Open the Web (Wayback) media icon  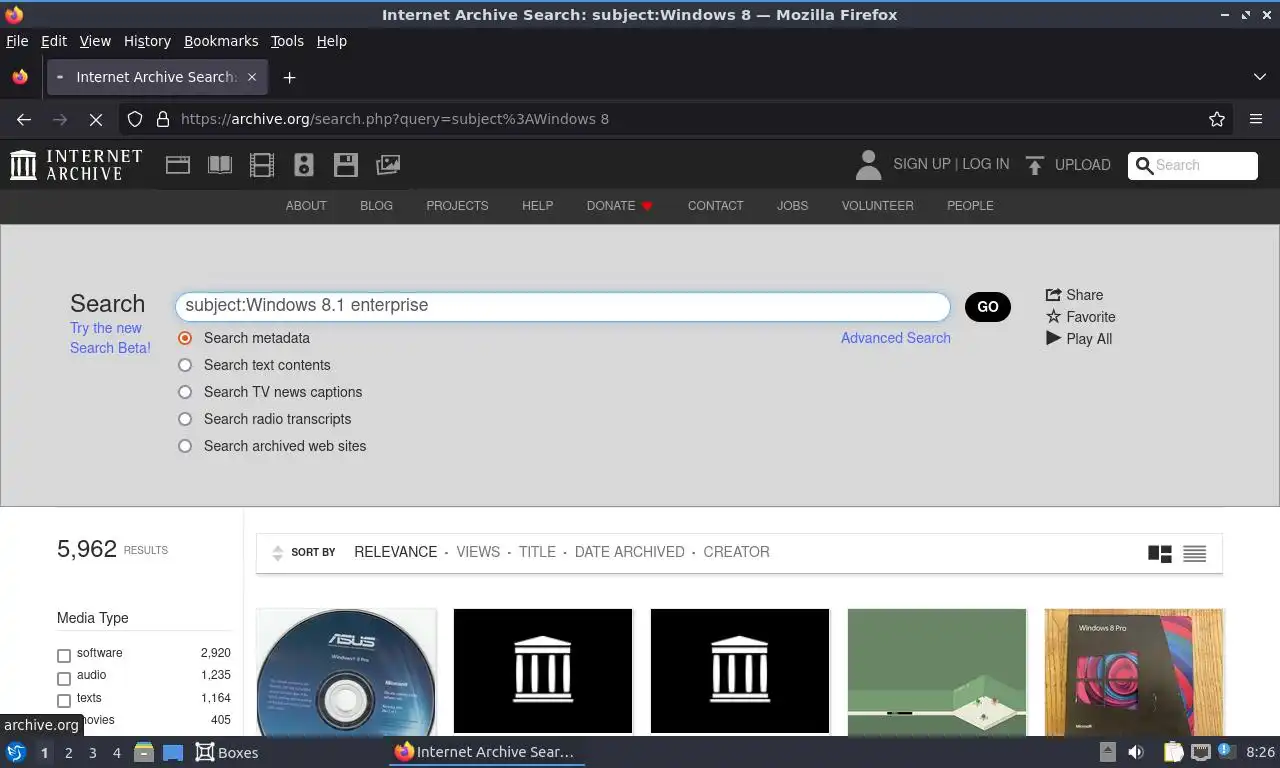coord(178,165)
